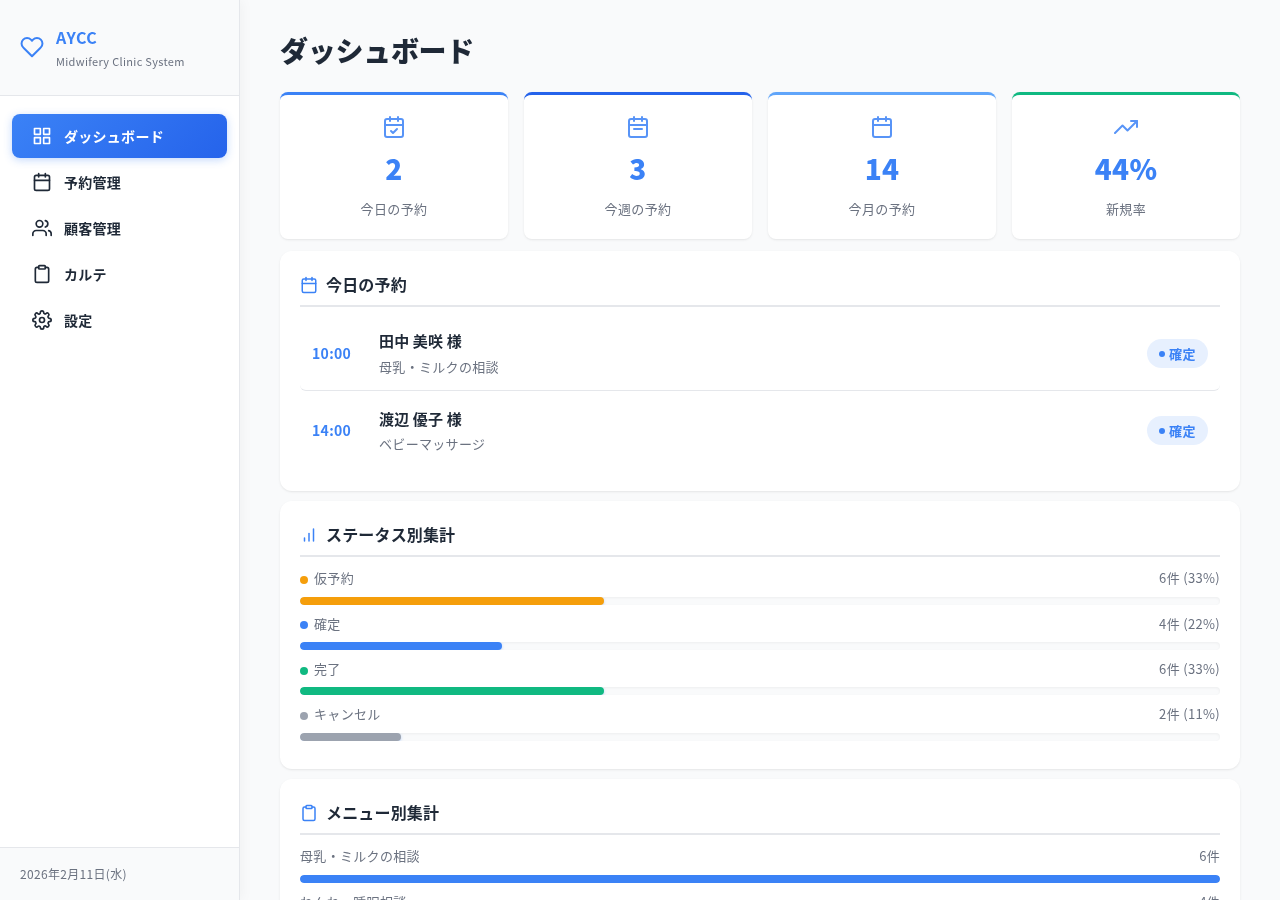Viewport: 1280px width, 900px height.
Task: Open 顧客管理 via the people icon
Action: pyautogui.click(x=41, y=228)
